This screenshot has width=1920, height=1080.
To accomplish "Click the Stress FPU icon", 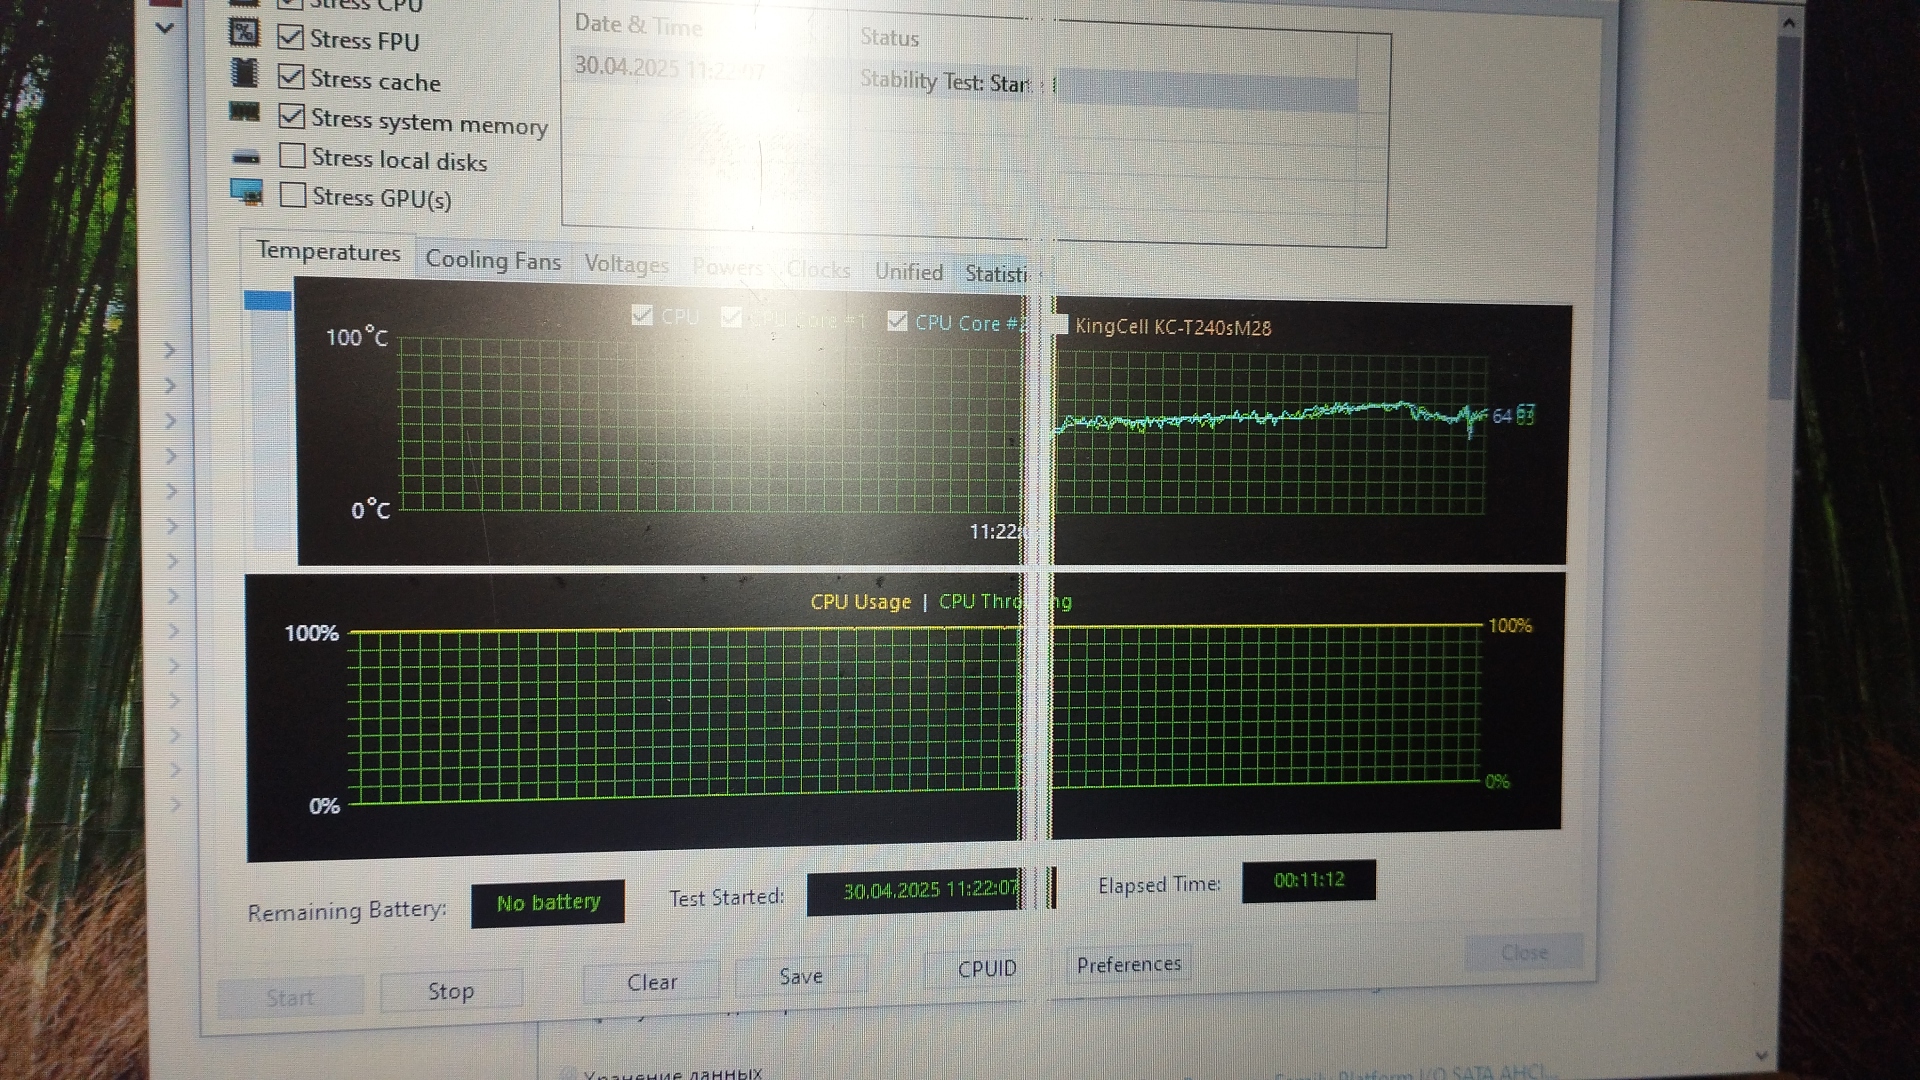I will tap(244, 33).
